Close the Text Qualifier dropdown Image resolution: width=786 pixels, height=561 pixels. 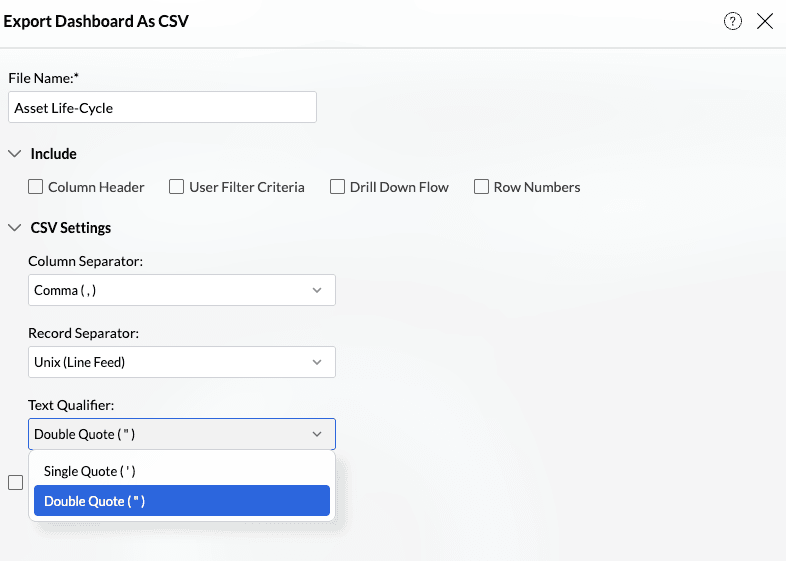pos(181,434)
